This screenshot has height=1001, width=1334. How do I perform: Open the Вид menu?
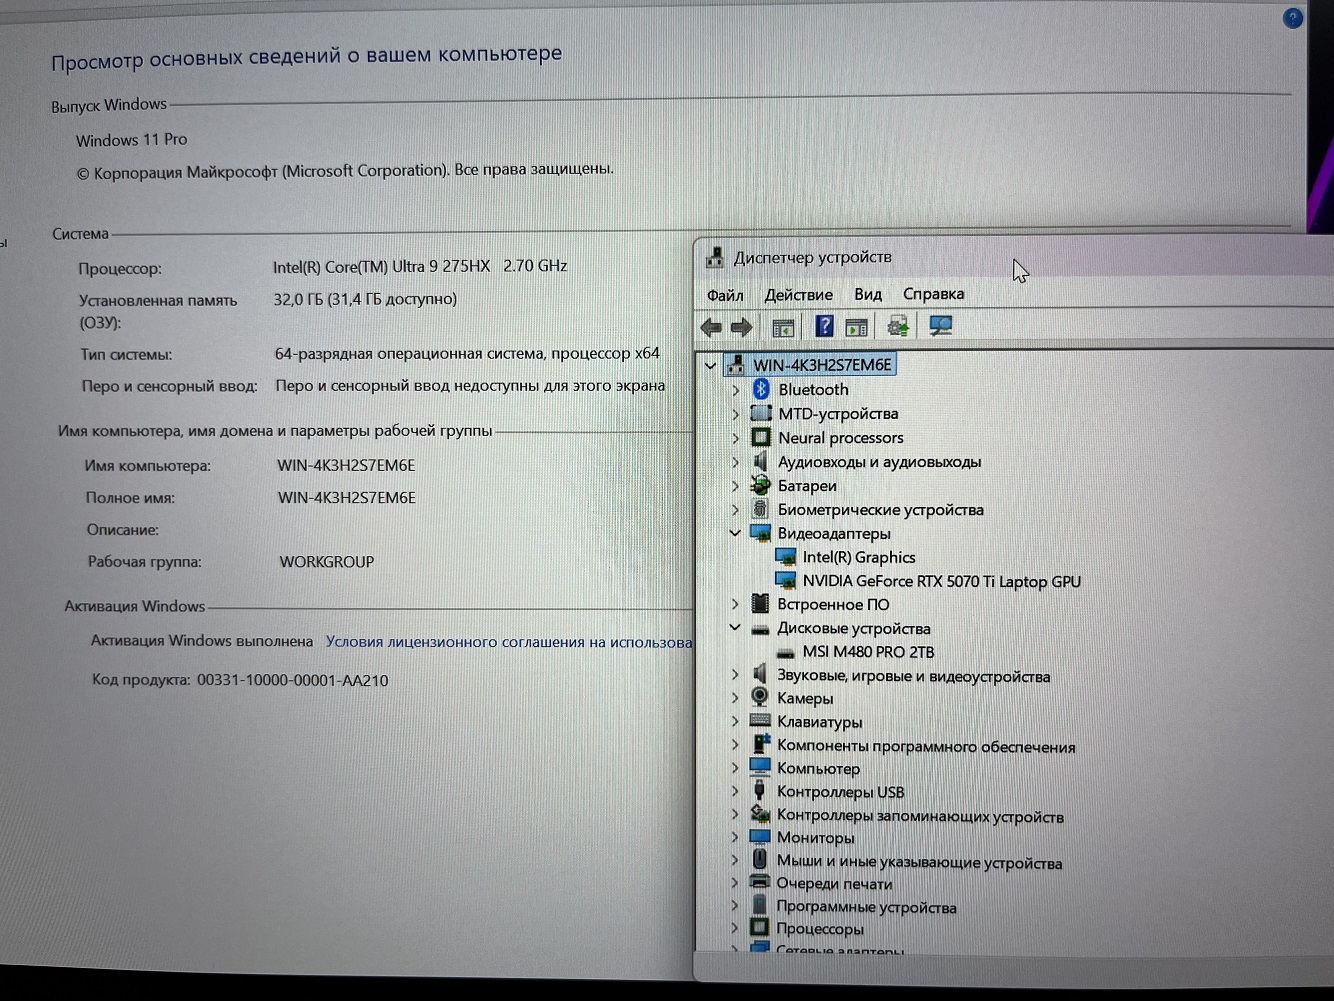(x=868, y=294)
